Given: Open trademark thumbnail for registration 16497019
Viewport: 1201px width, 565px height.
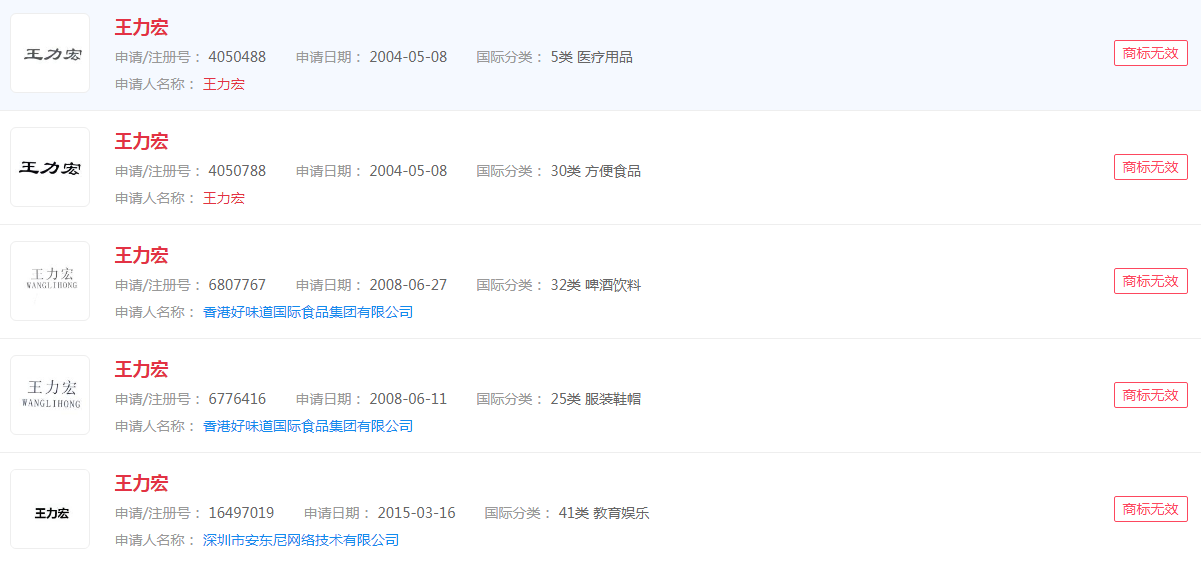Looking at the screenshot, I should 50,509.
